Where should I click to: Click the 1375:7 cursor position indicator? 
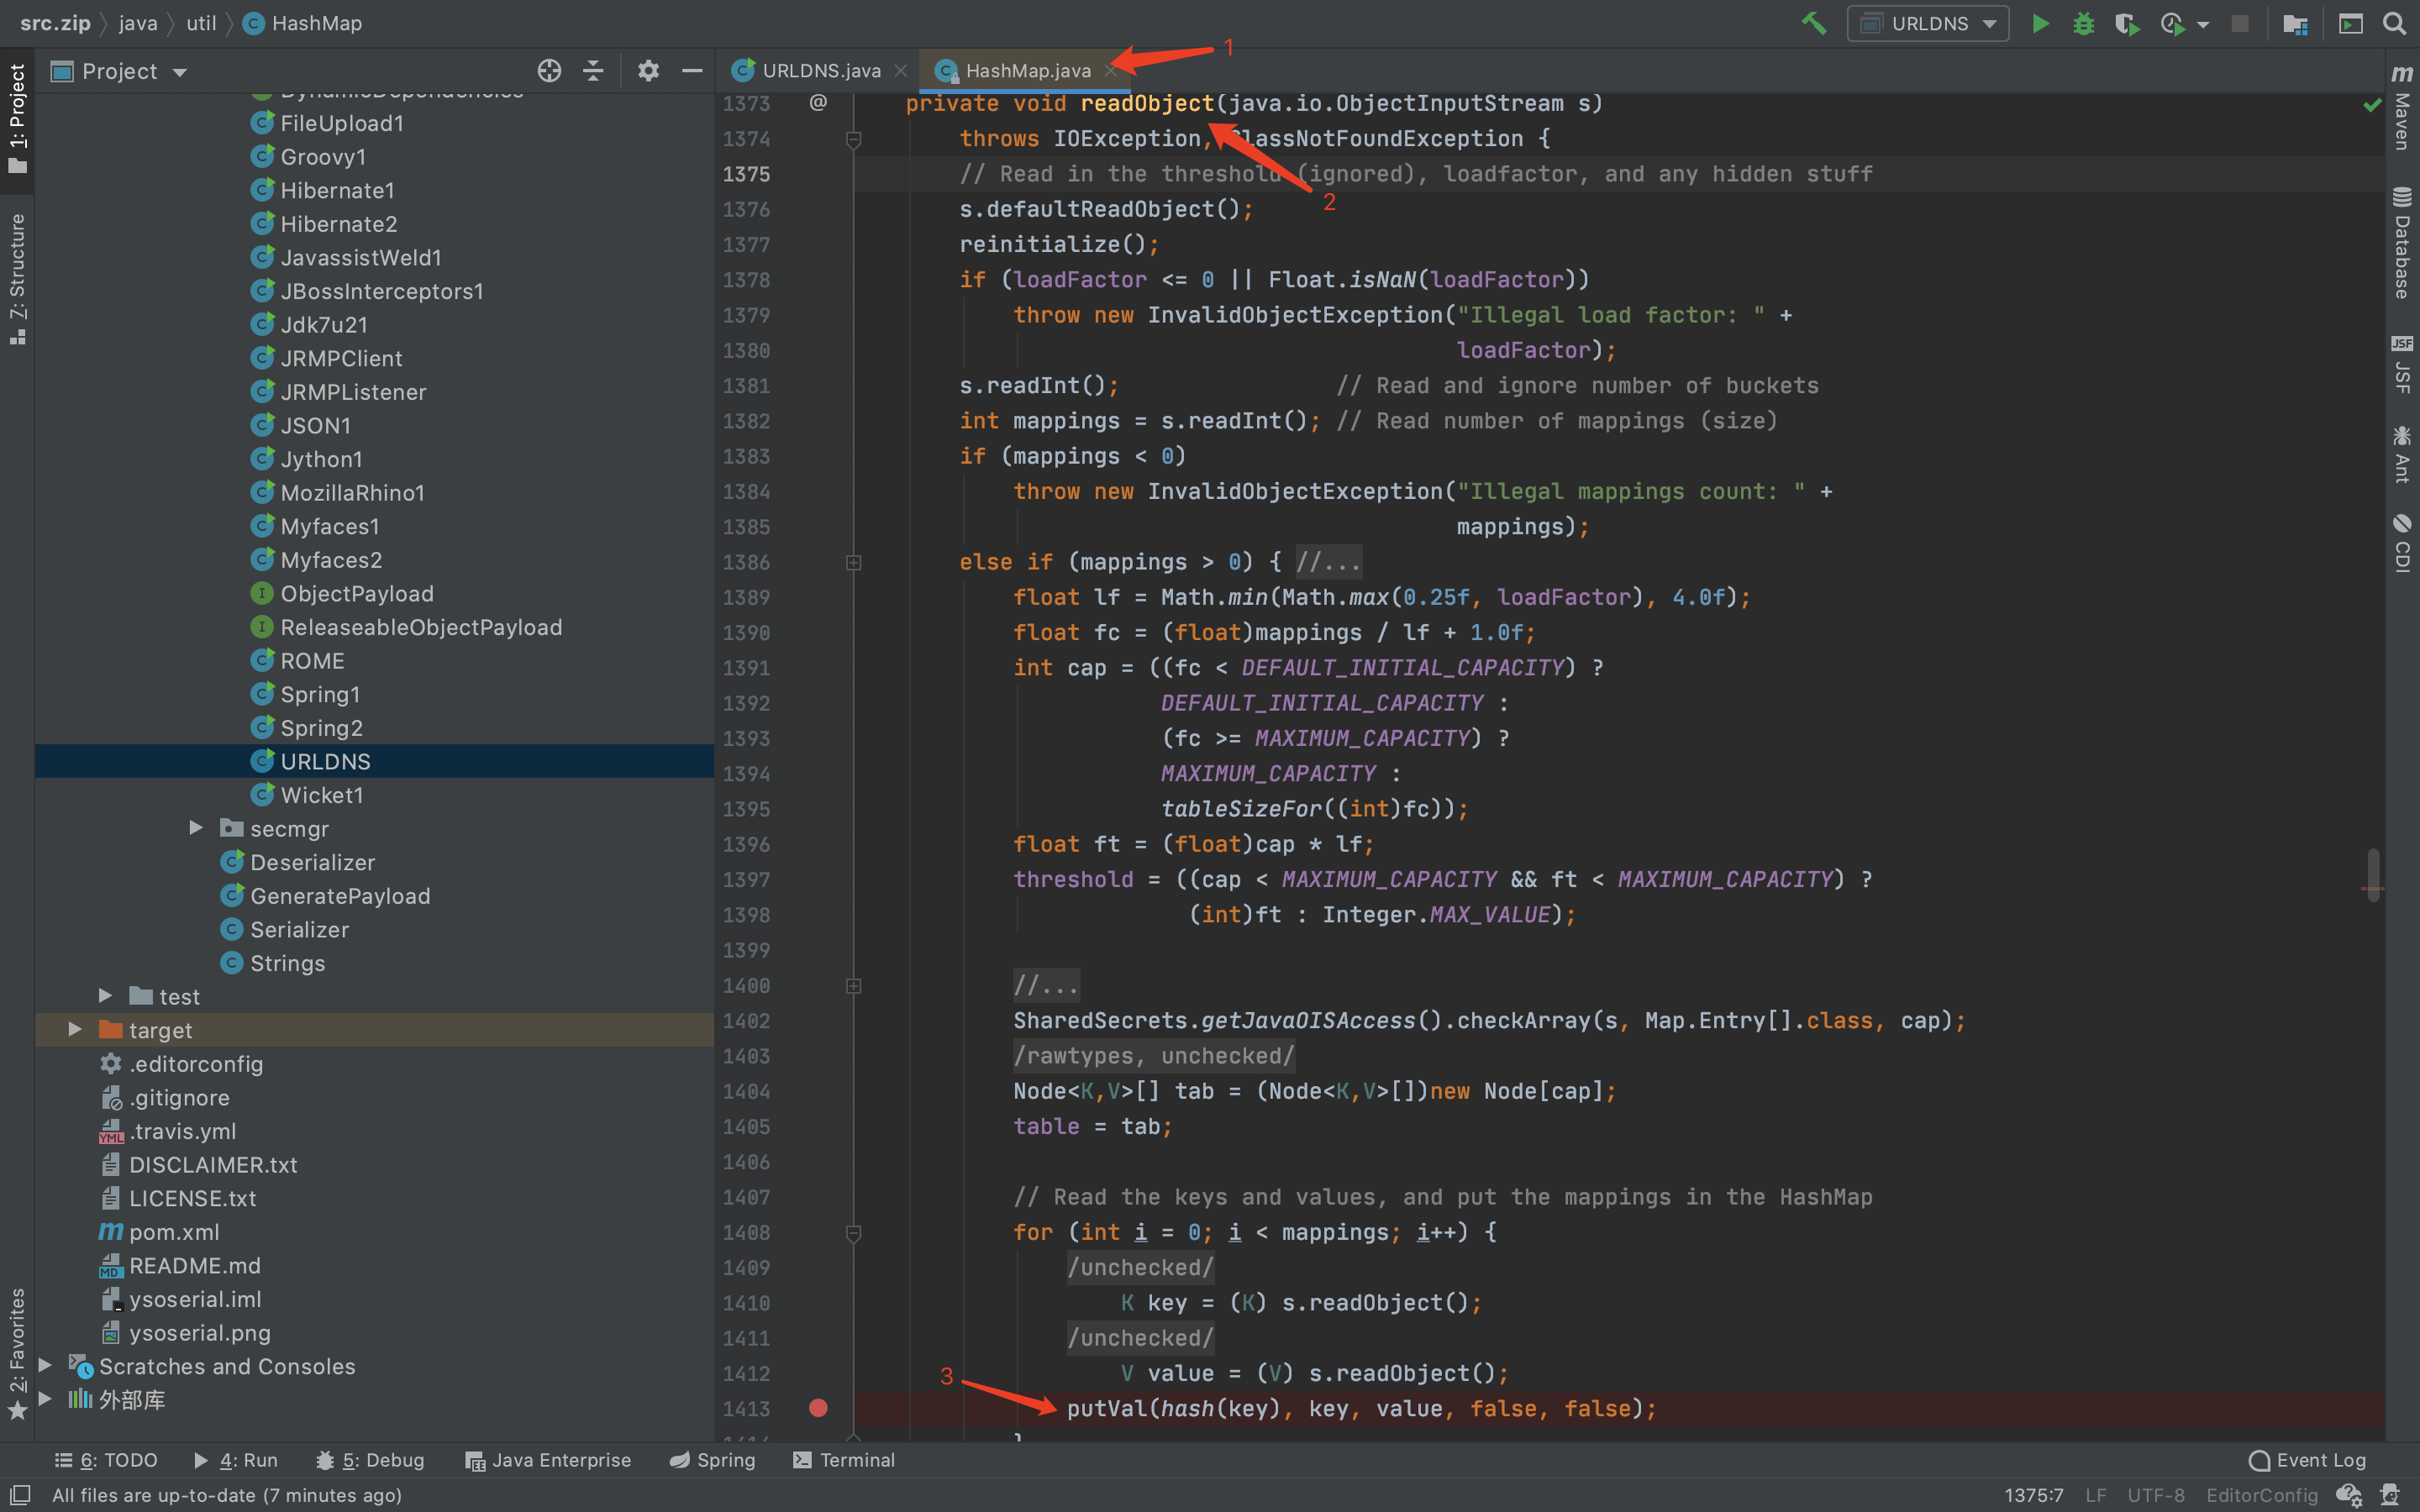pyautogui.click(x=2033, y=1495)
